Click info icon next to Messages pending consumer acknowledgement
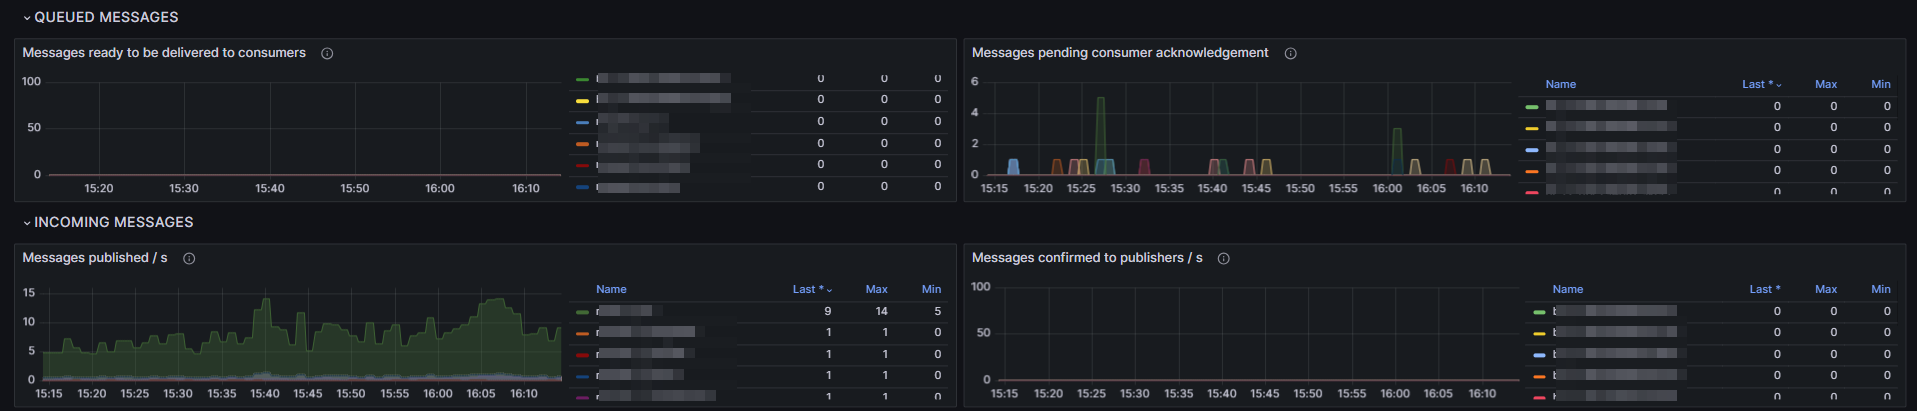The width and height of the screenshot is (1917, 411). [1290, 53]
